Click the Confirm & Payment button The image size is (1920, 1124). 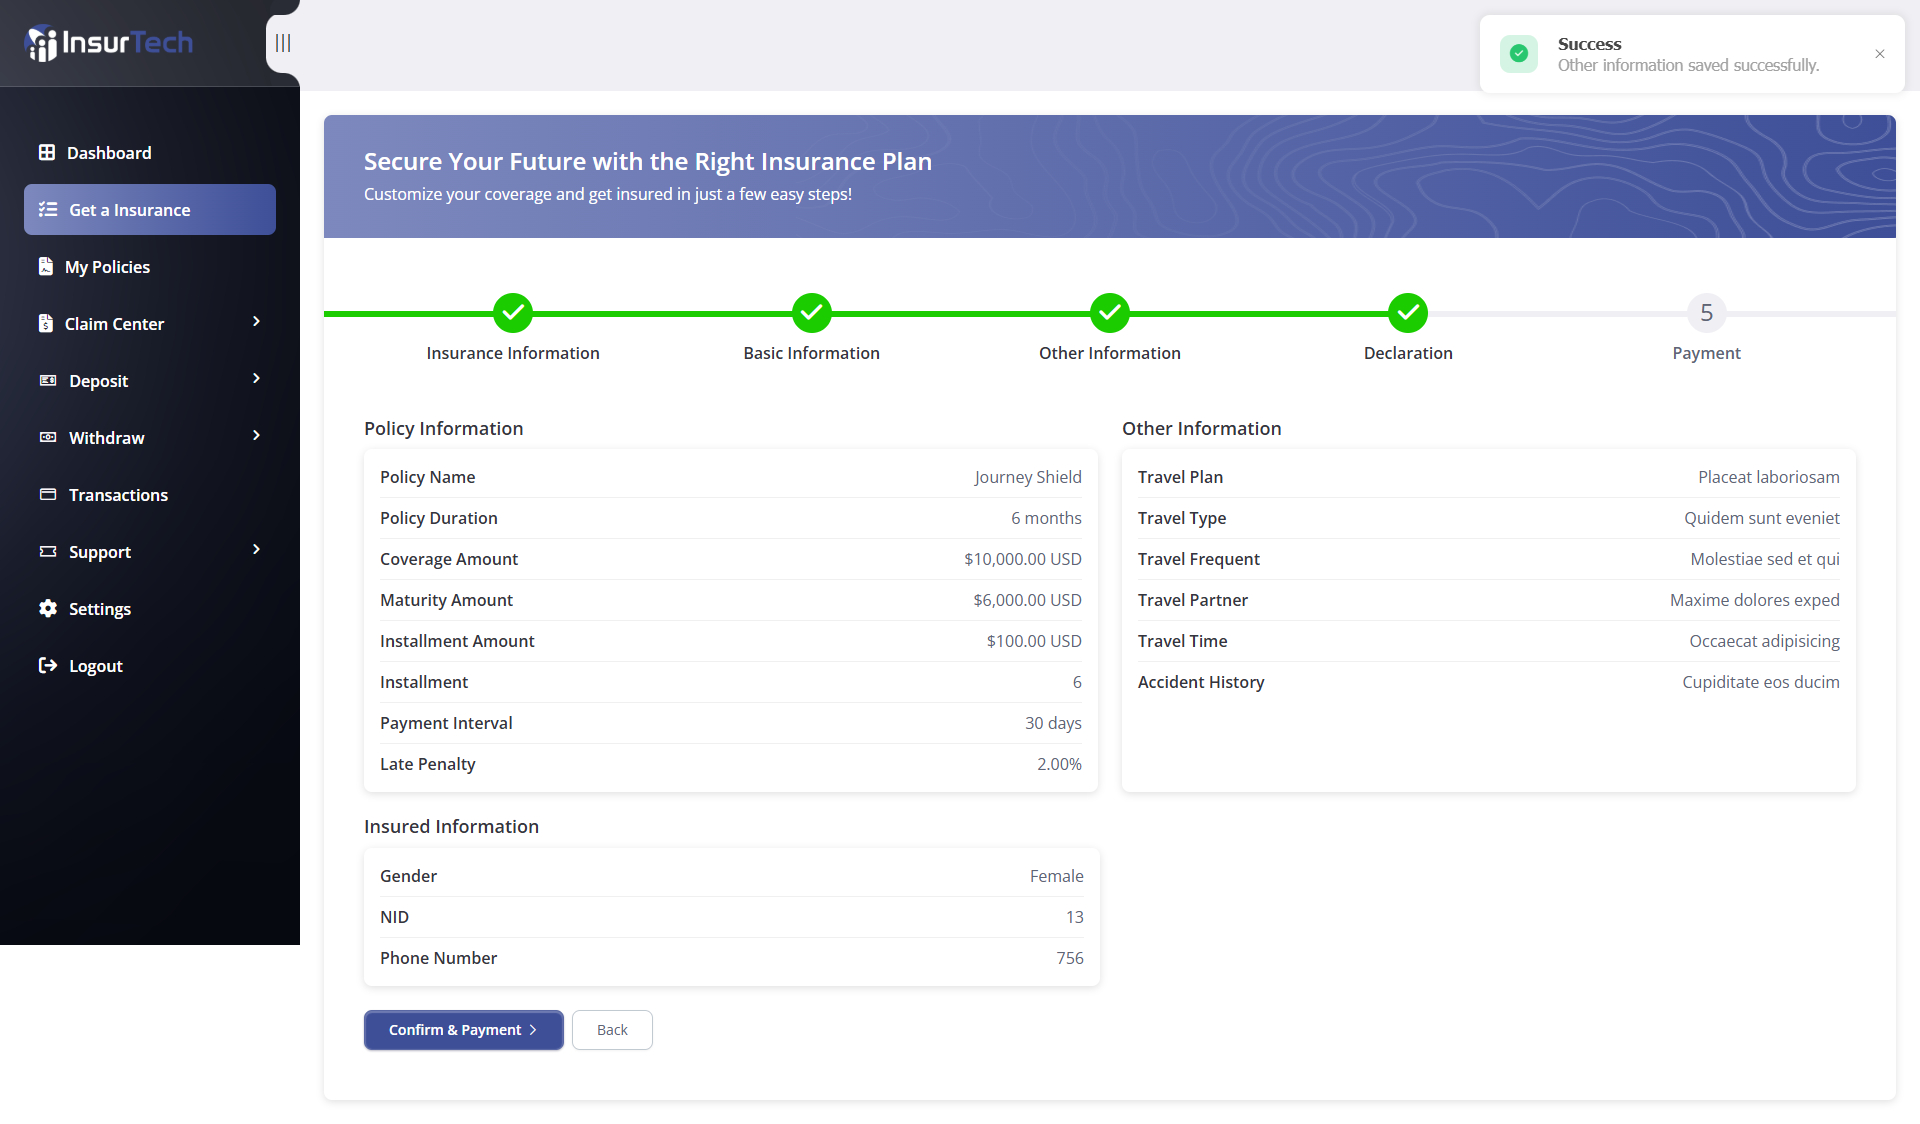[463, 1030]
